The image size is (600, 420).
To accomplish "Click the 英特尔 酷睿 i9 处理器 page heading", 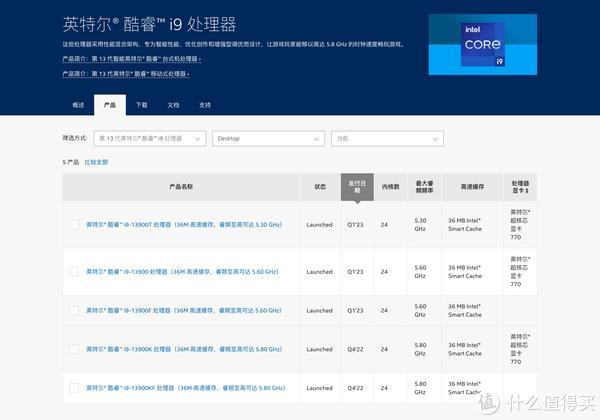I will tap(149, 24).
